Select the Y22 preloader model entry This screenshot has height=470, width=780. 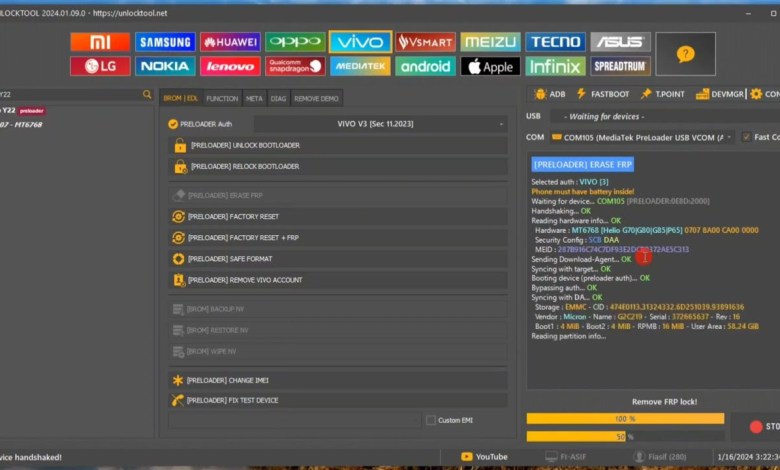(24, 111)
